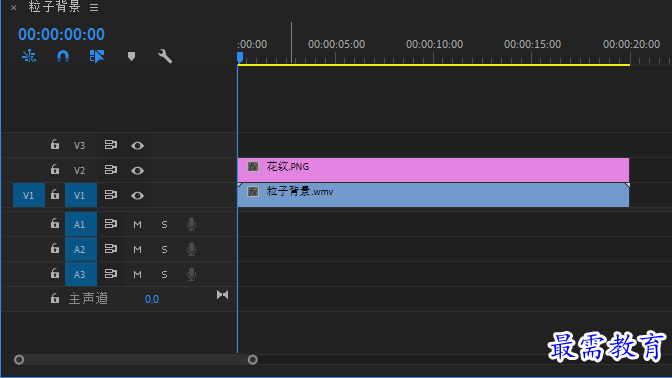
Task: Toggle sync lock for A3
Action: click(x=111, y=274)
